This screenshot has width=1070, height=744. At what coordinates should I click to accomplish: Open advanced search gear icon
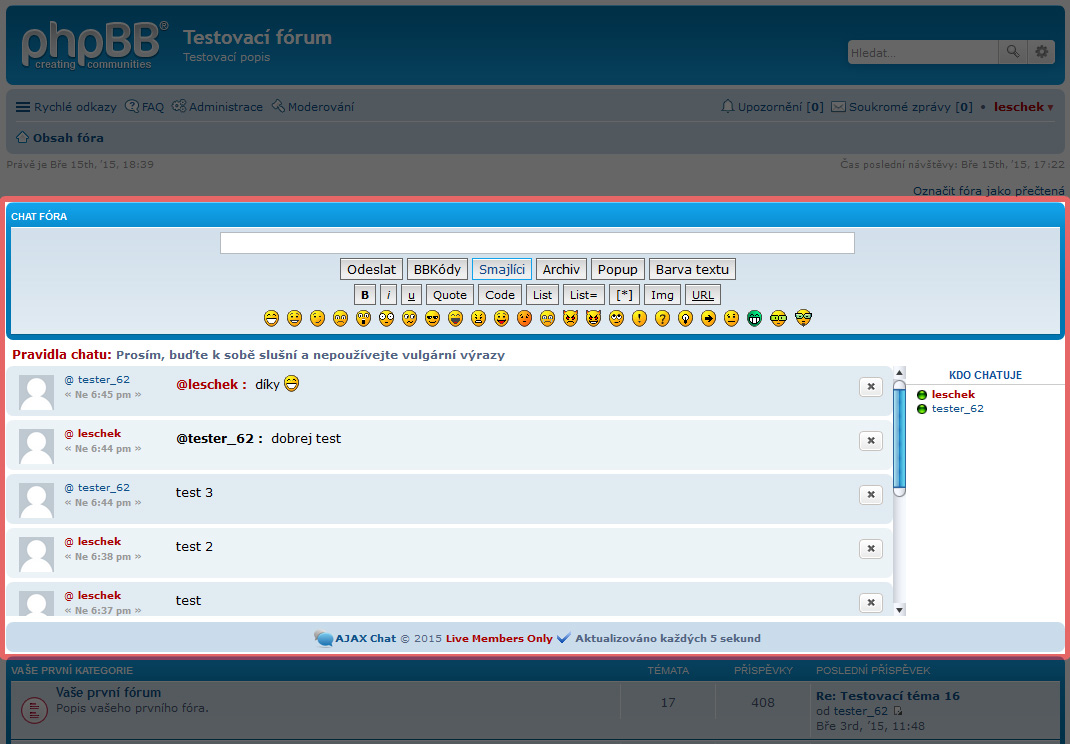1041,52
